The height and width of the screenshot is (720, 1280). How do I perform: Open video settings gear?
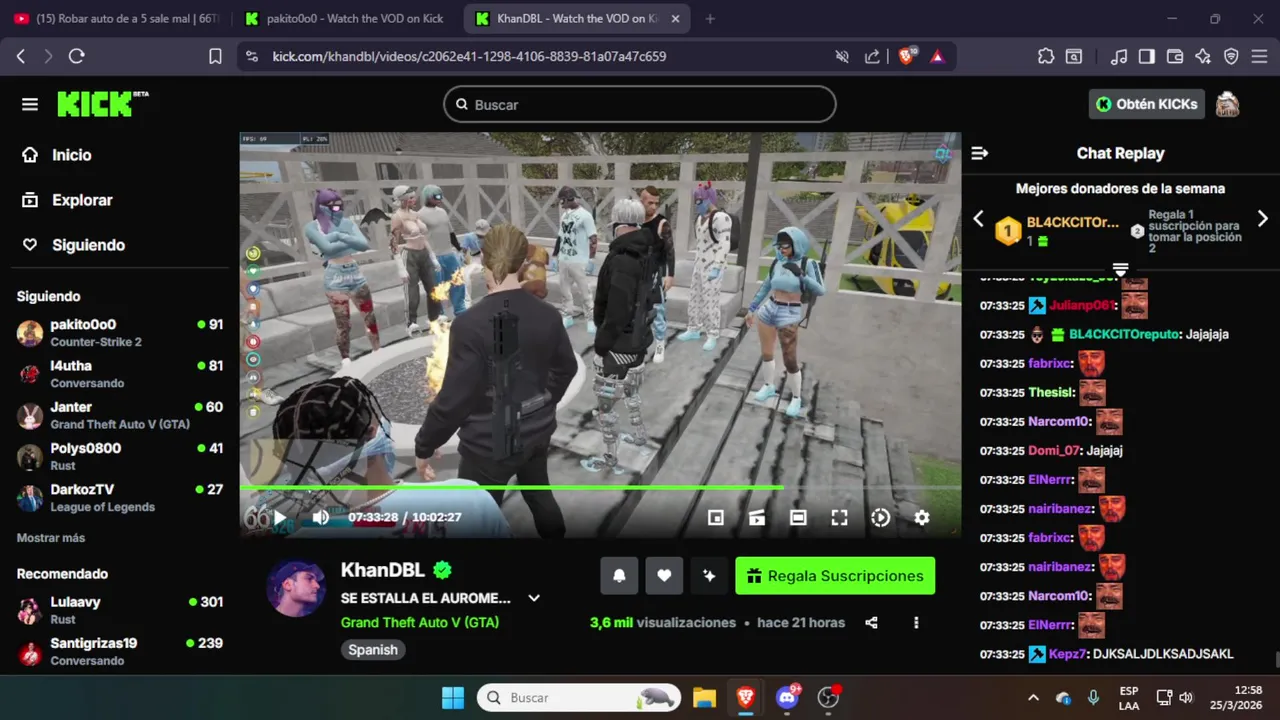tap(922, 517)
